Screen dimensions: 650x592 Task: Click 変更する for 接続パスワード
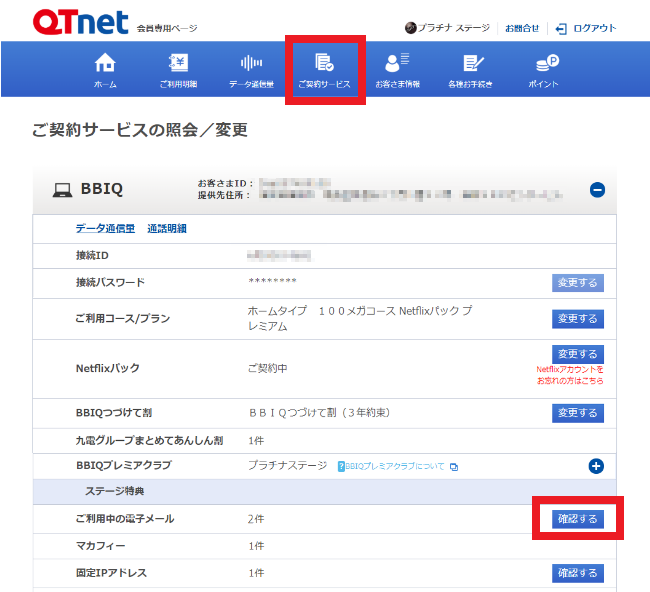577,283
